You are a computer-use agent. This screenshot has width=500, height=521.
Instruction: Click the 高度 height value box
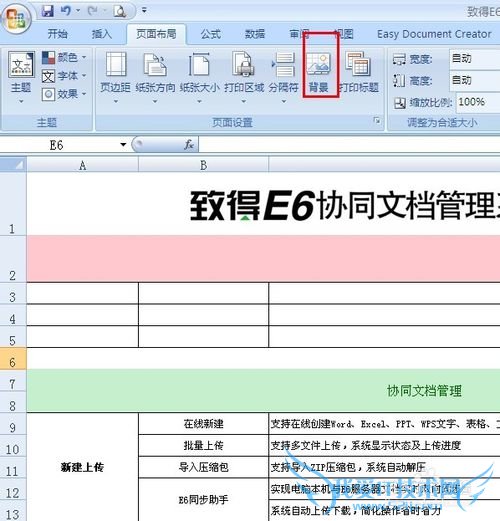tap(475, 80)
